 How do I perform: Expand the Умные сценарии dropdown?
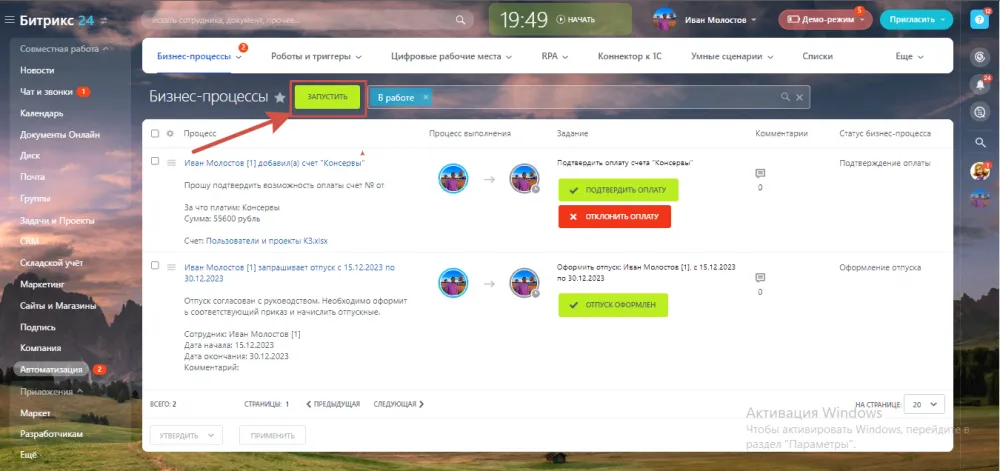point(770,57)
